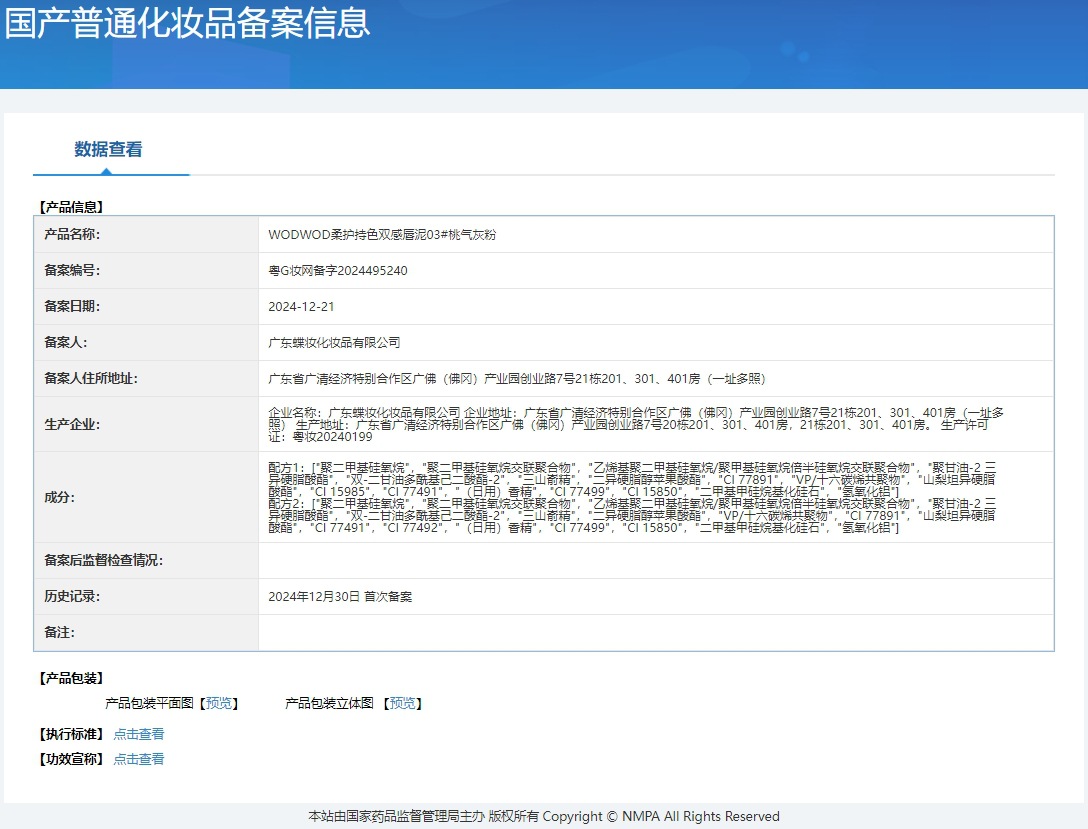Click filer value 广东蝶妆化妆品有限公司
The image size is (1088, 829).
[x=334, y=343]
